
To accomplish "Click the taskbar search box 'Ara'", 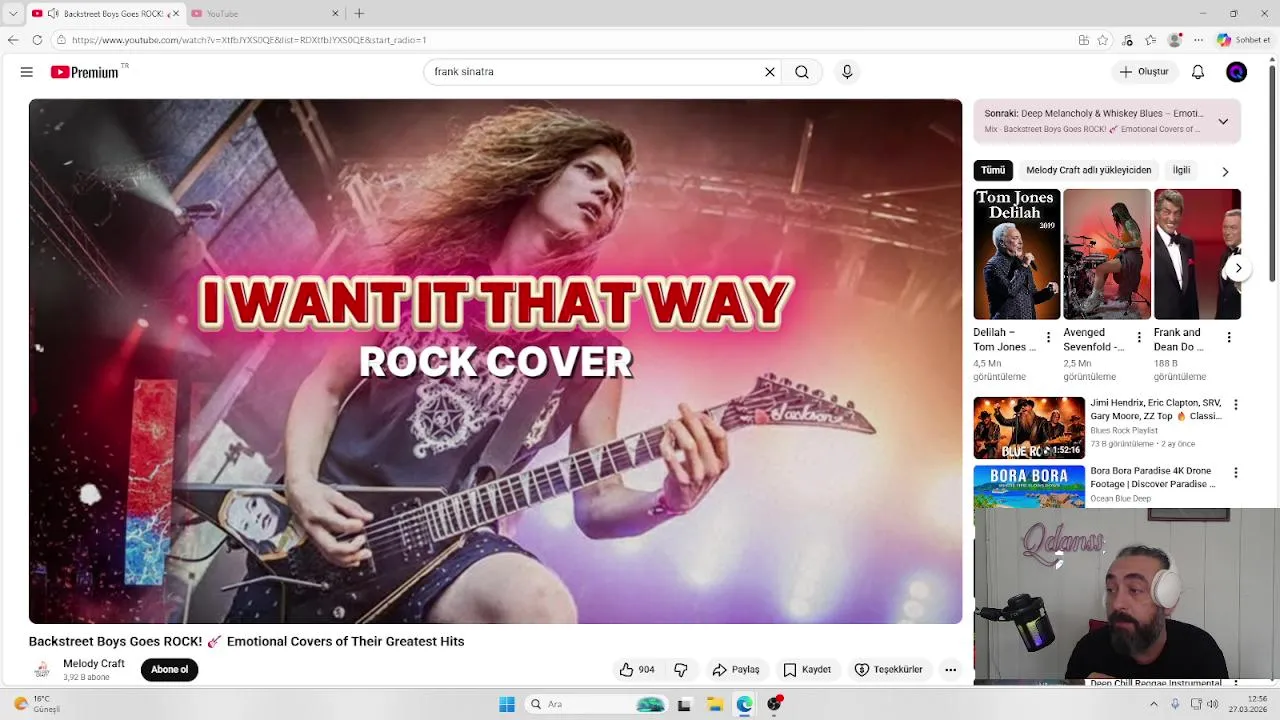I will [597, 704].
